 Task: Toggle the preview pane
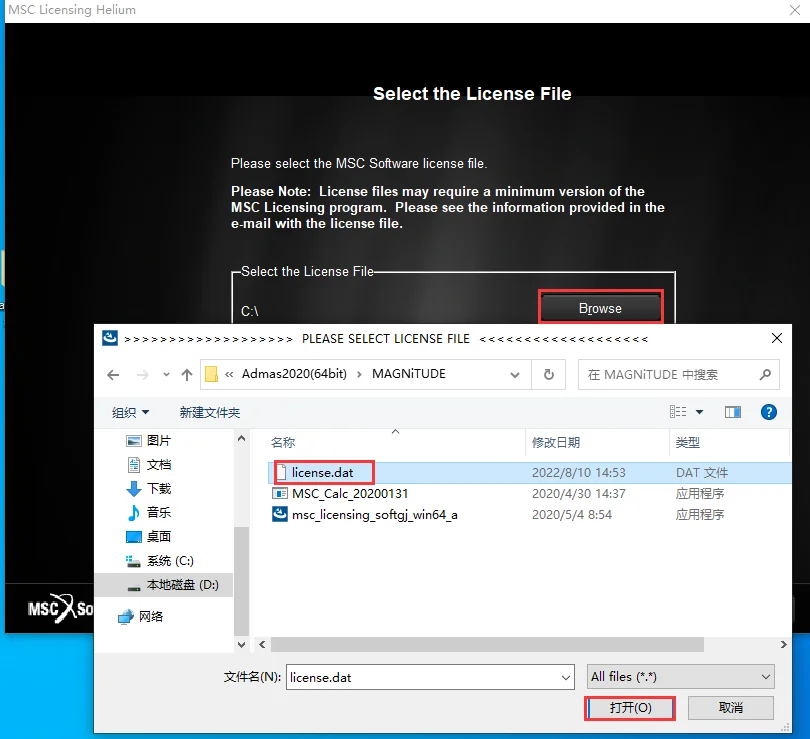tap(733, 412)
